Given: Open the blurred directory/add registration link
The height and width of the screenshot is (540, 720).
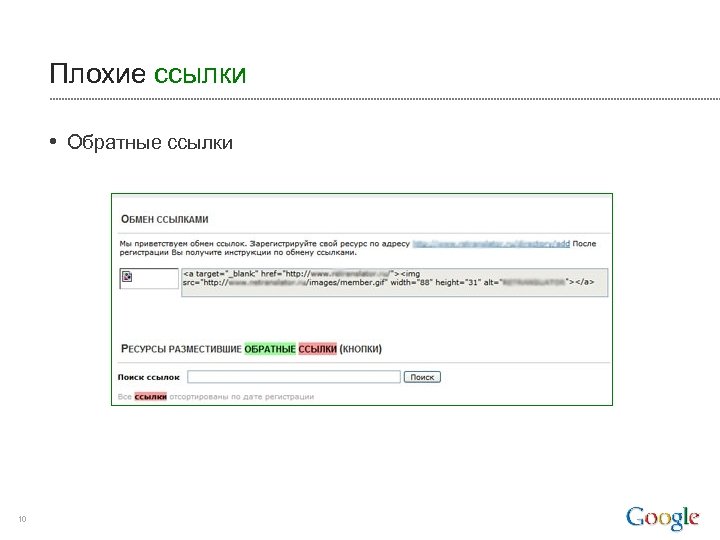Looking at the screenshot, I should pos(491,243).
